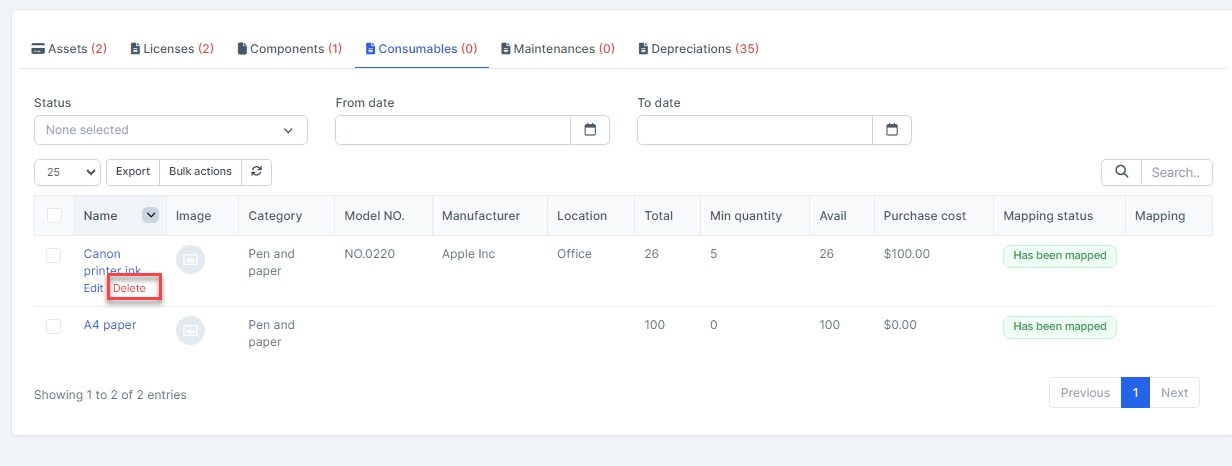This screenshot has width=1232, height=466.
Task: Click Delete under Canon printer ink
Action: [x=129, y=288]
